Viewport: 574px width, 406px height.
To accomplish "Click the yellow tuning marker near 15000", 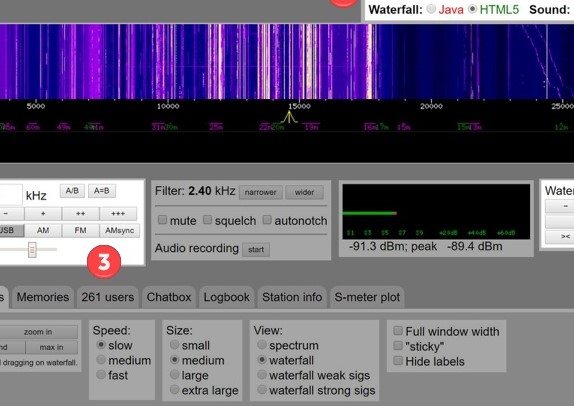I will (x=289, y=117).
